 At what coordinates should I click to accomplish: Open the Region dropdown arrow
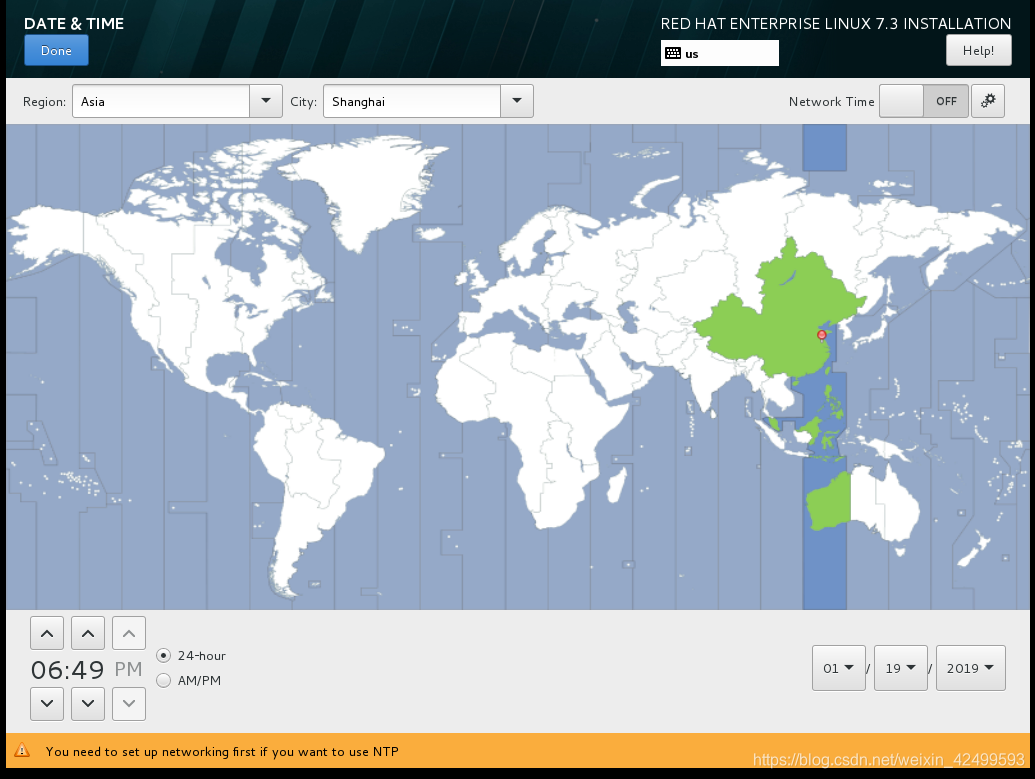click(266, 101)
